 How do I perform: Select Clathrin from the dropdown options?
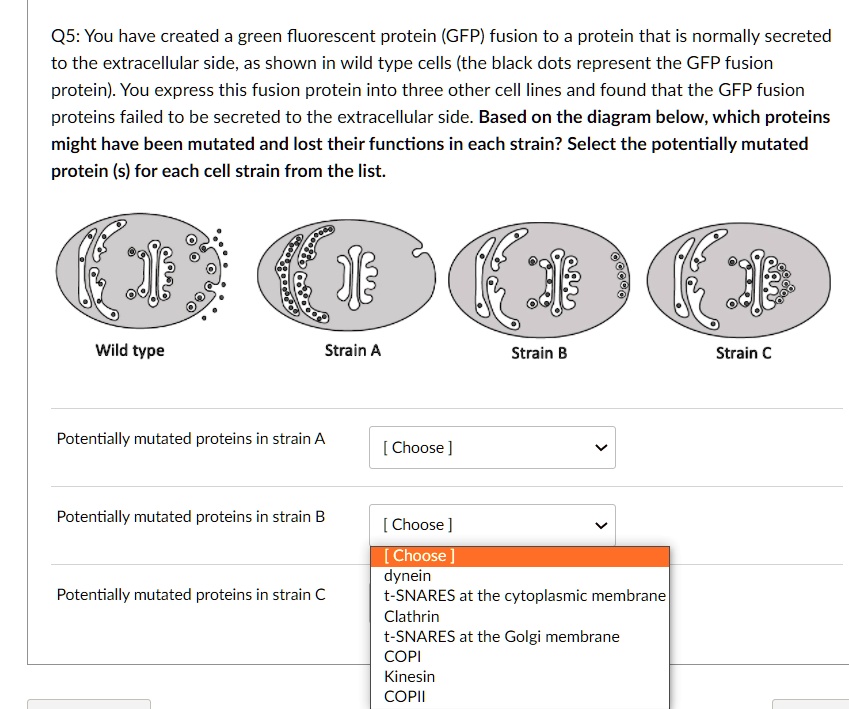click(411, 616)
